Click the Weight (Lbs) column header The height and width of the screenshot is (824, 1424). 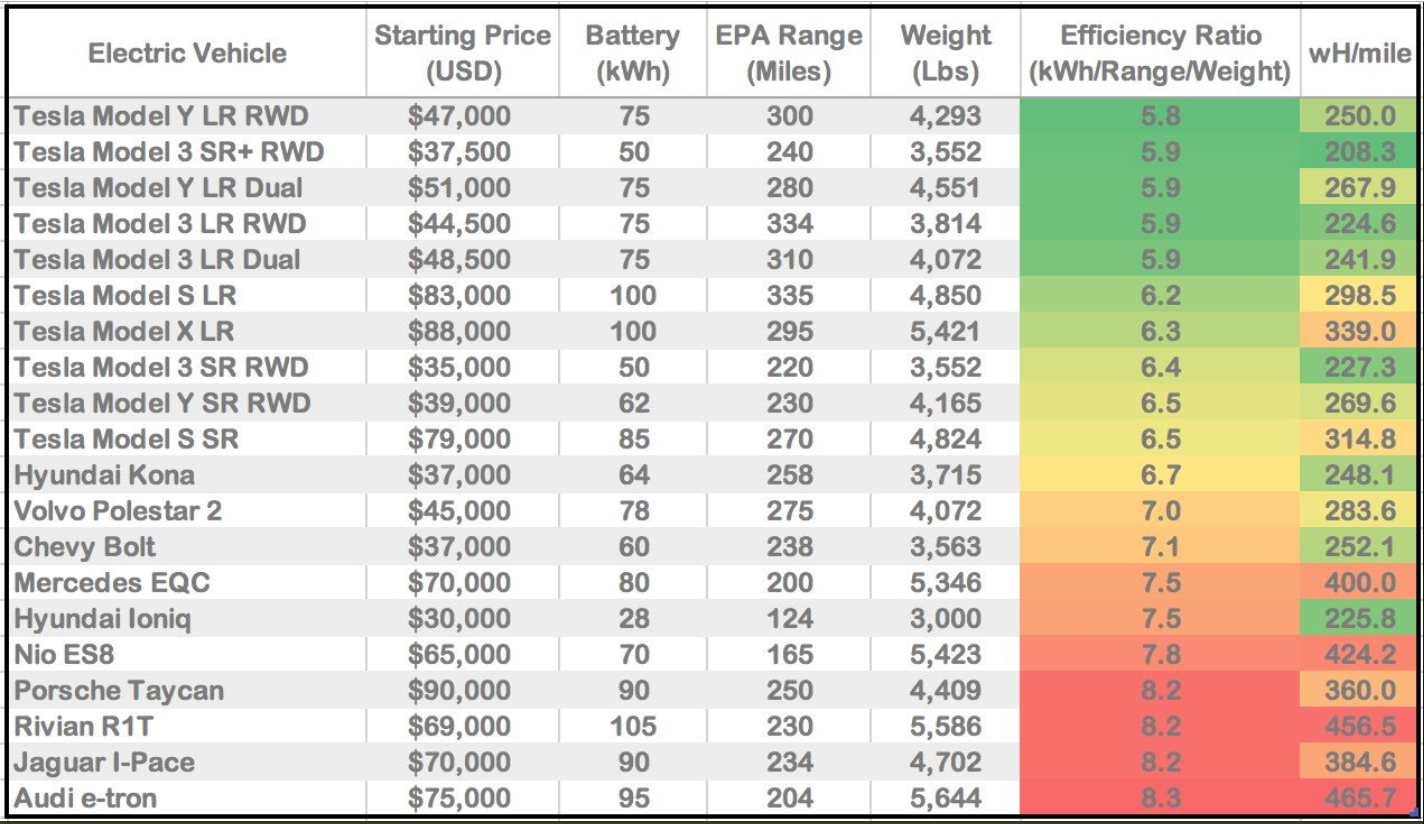click(x=944, y=53)
